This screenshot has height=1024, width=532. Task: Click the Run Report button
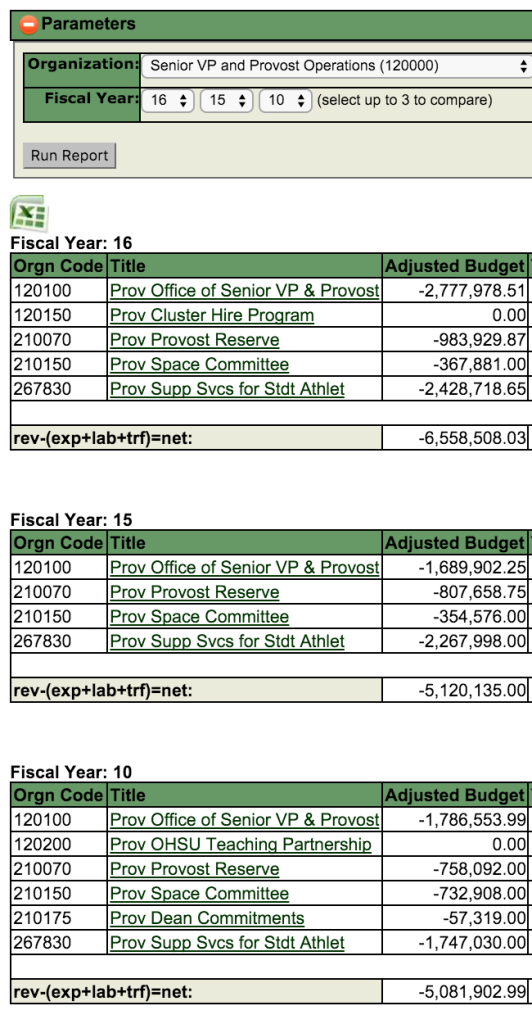click(69, 155)
